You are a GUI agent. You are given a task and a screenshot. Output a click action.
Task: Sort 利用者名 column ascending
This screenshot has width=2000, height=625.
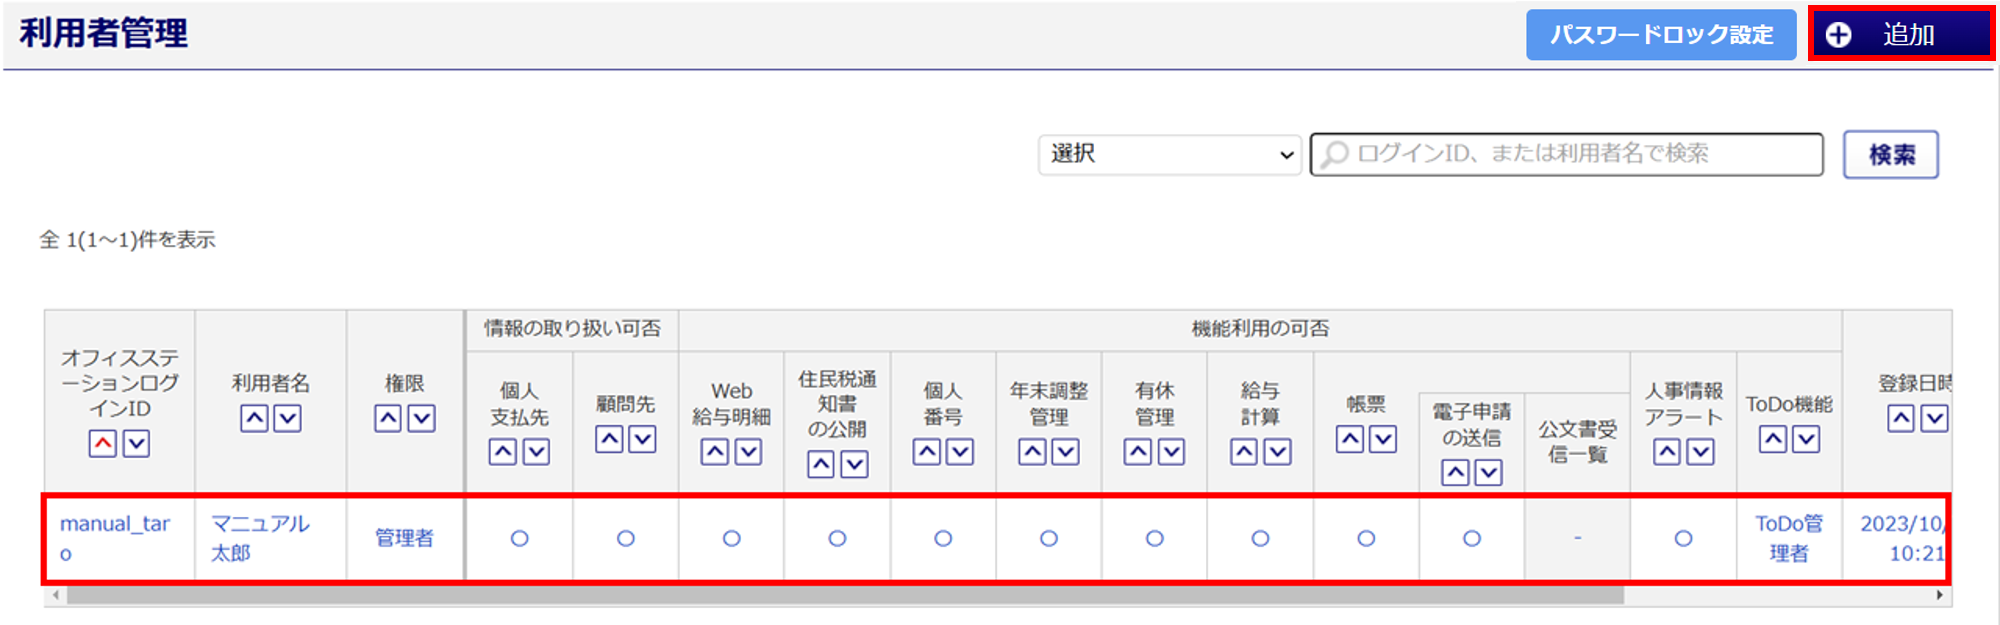coord(254,419)
